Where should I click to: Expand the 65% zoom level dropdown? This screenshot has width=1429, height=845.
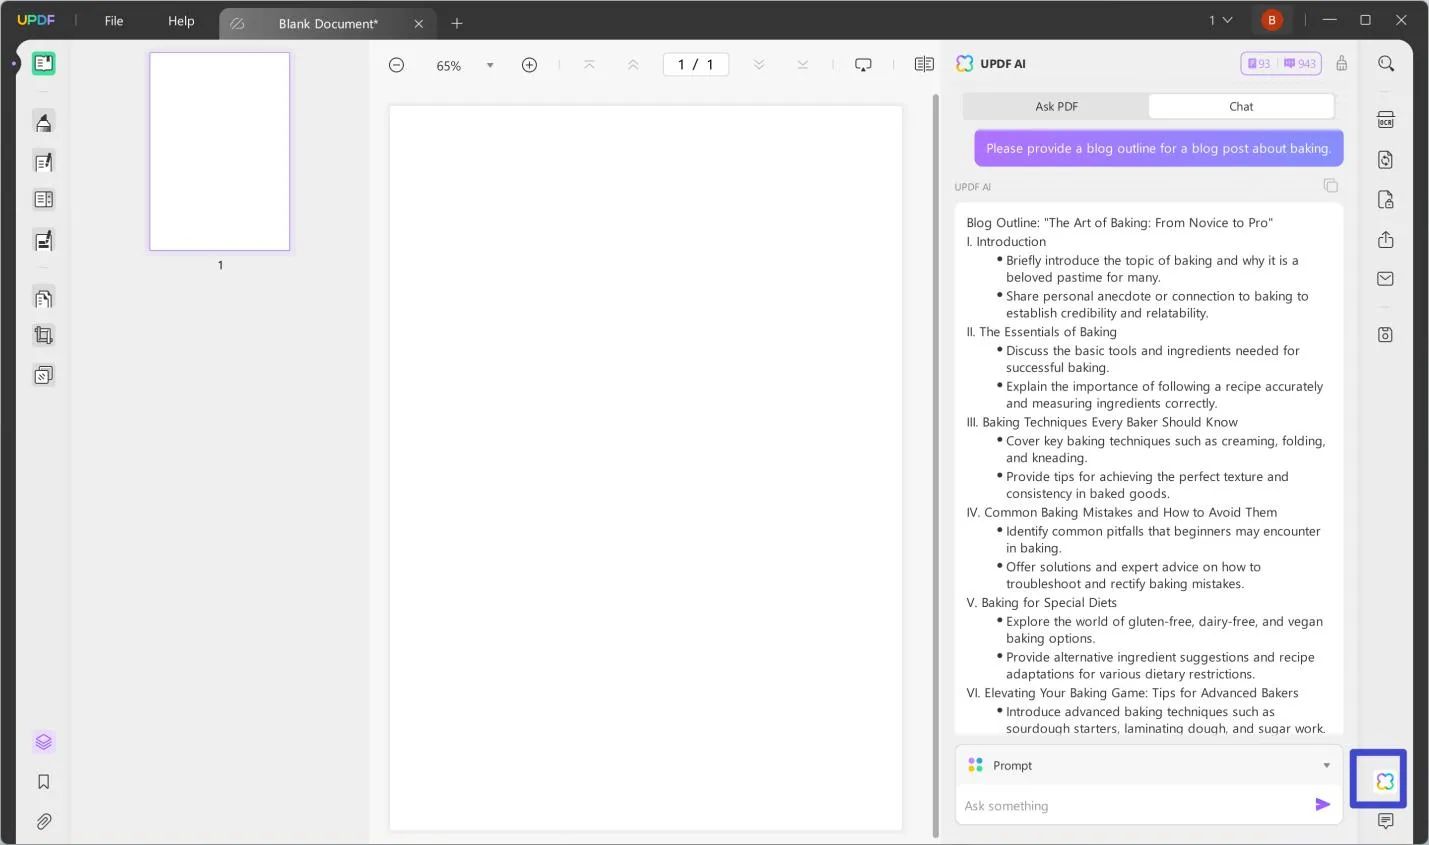(490, 66)
